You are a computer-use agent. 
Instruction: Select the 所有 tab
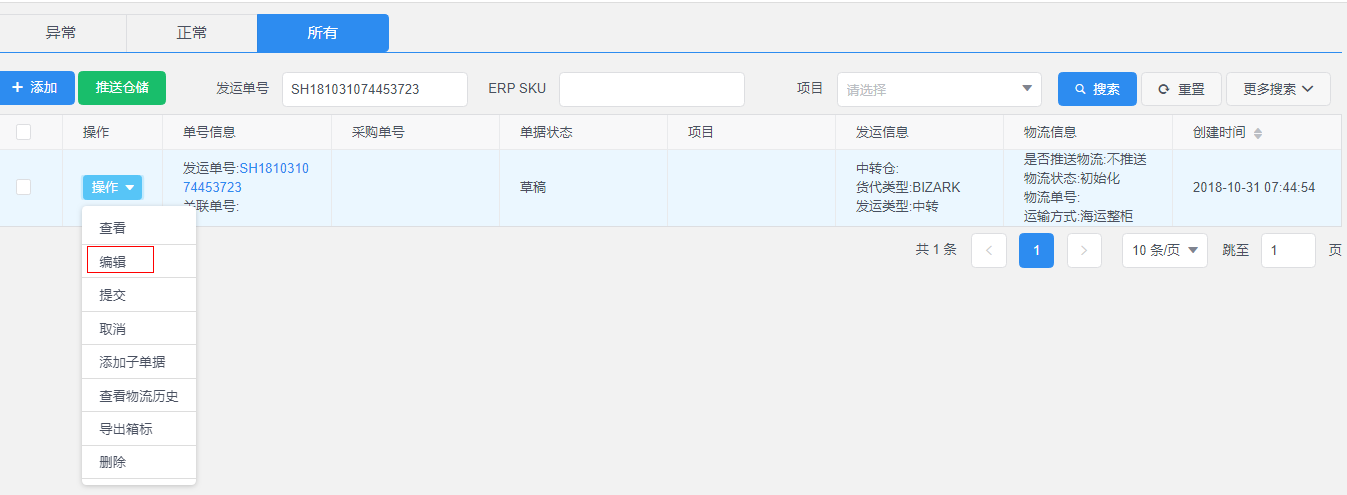point(322,33)
